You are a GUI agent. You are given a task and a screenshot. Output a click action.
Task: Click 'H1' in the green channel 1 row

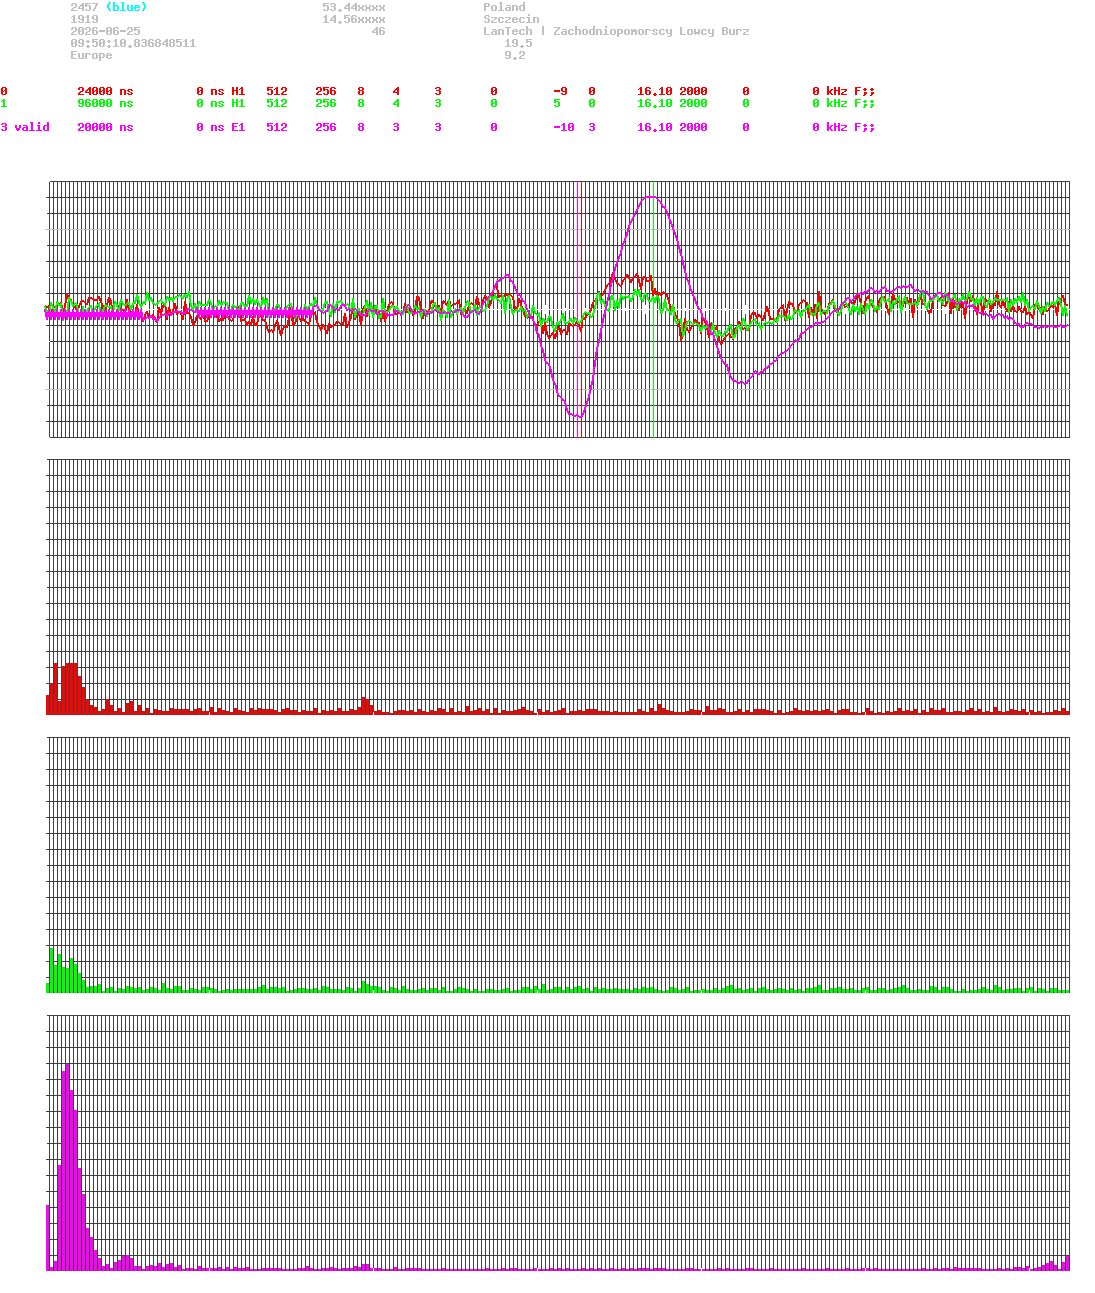coord(238,103)
